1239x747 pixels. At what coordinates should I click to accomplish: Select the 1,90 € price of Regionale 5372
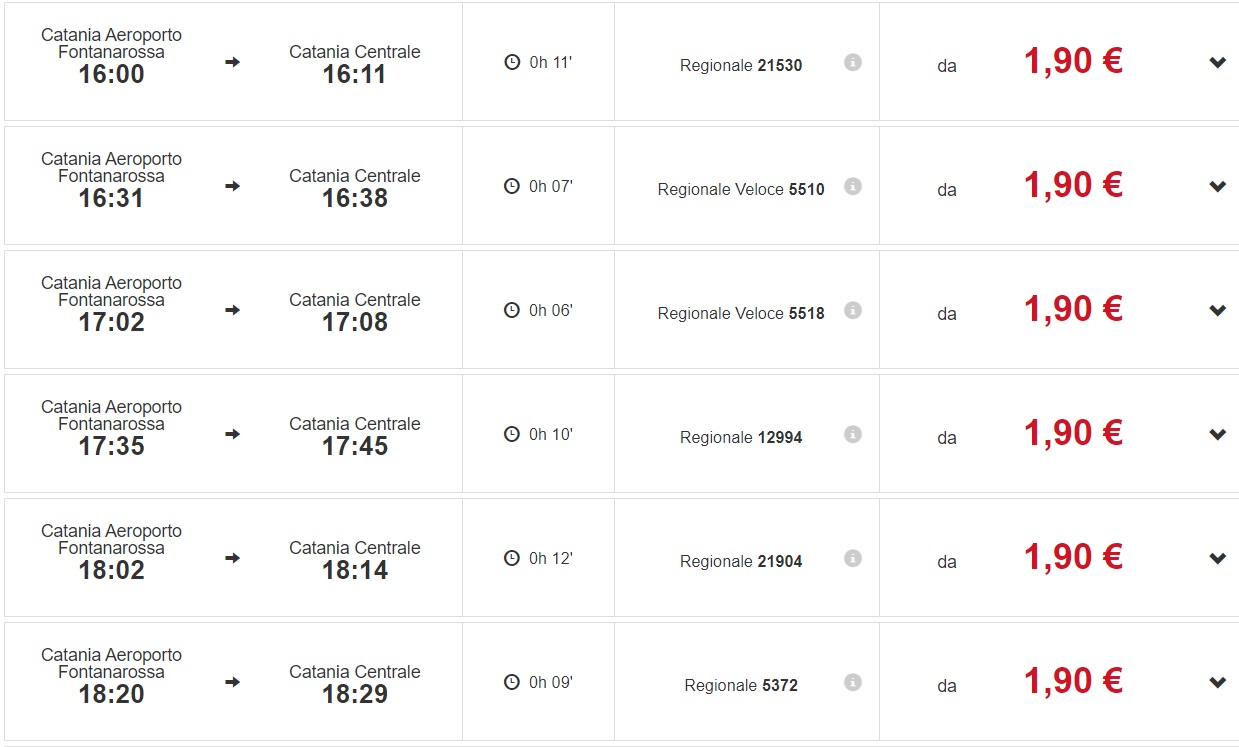click(x=1073, y=682)
